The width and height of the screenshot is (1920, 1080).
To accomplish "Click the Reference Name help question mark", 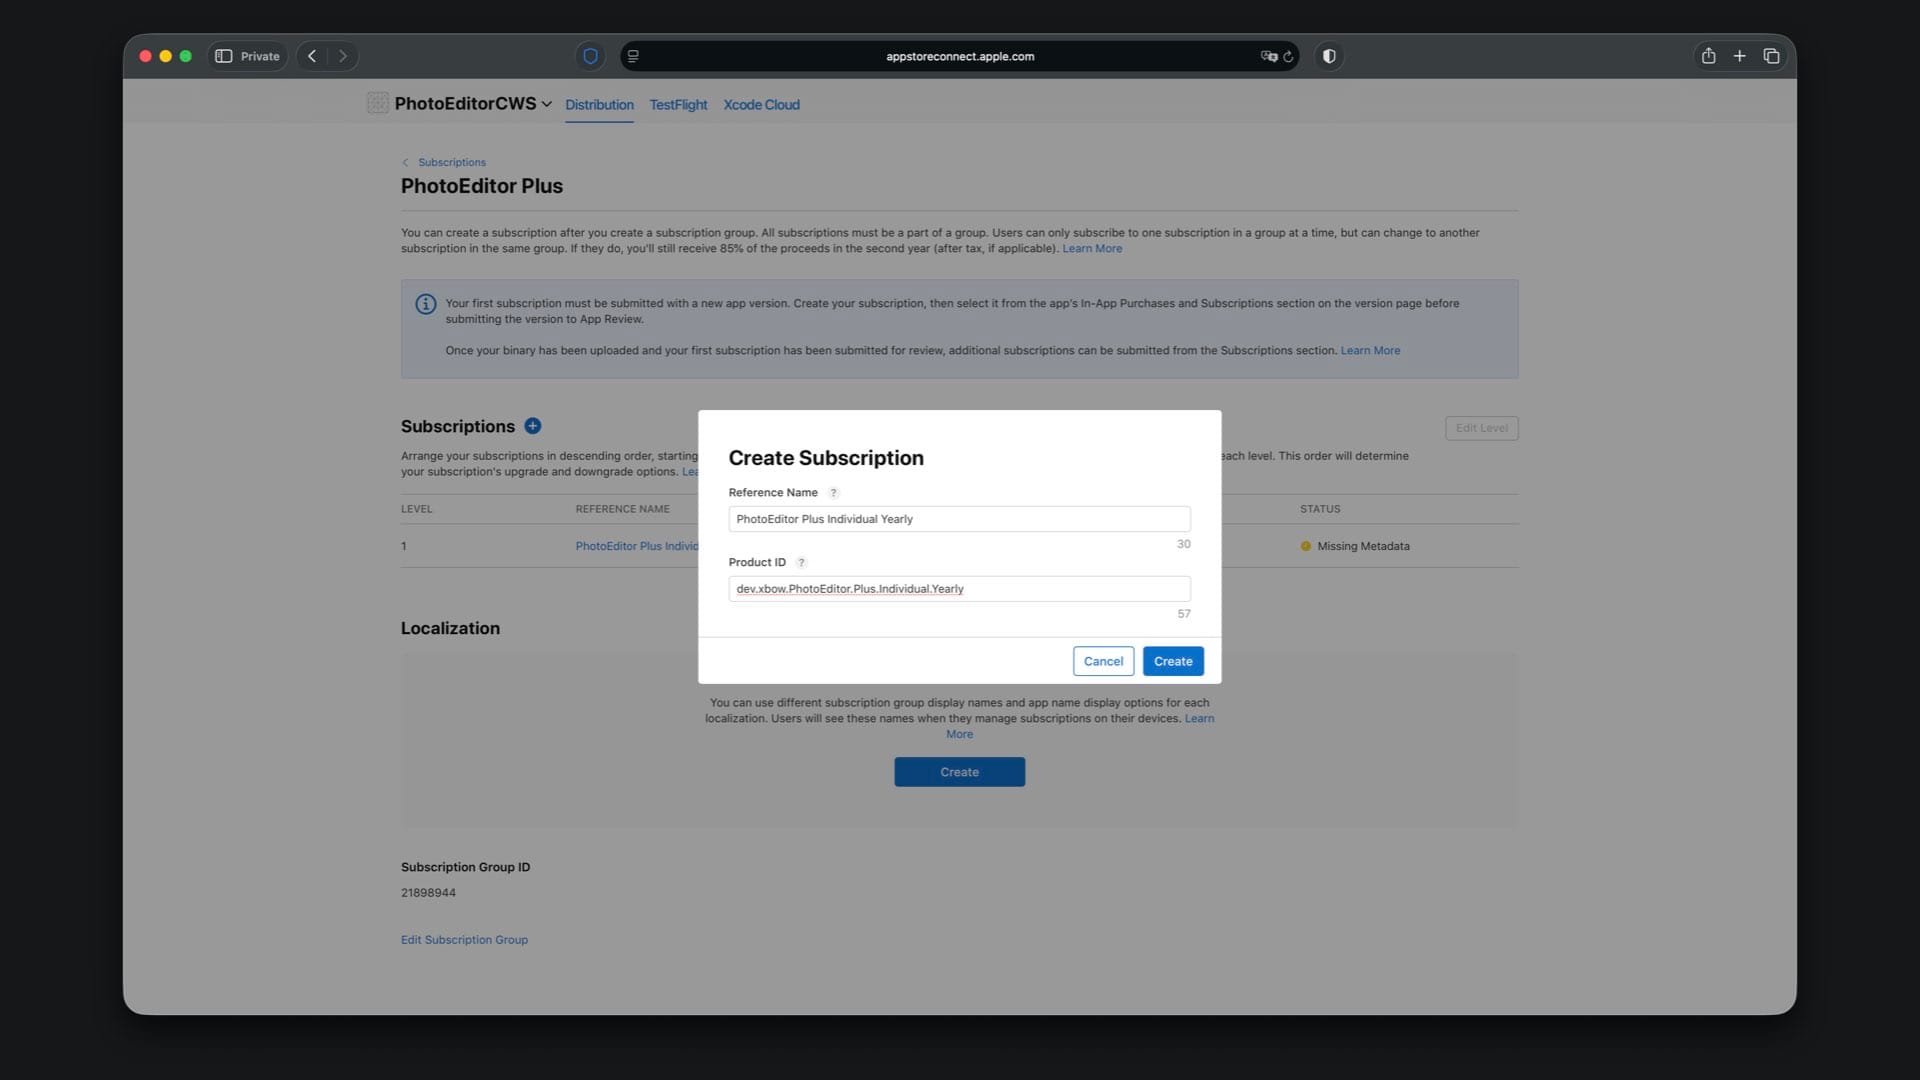I will pos(833,493).
